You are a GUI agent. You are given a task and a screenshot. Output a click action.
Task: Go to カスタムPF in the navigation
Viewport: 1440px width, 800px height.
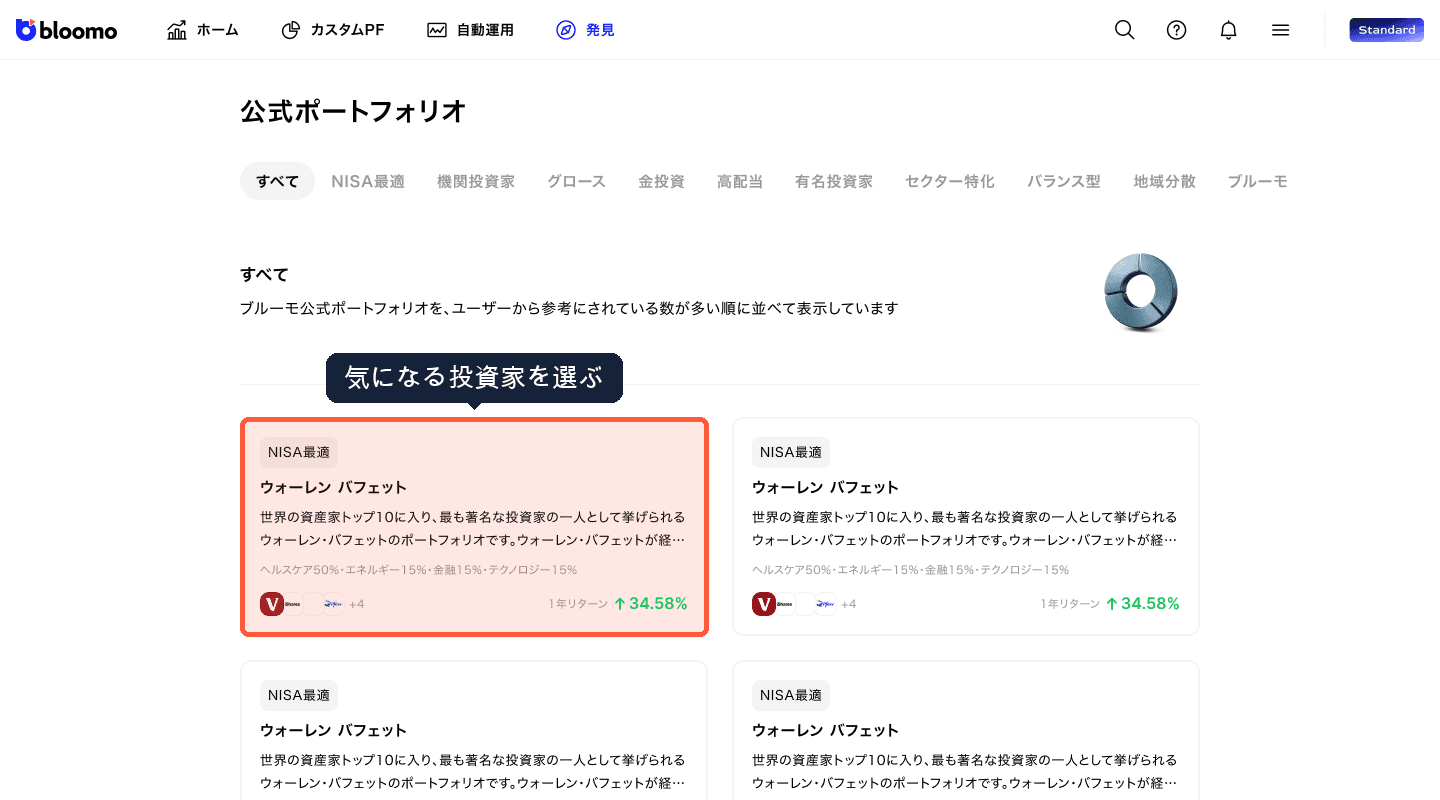tap(333, 30)
